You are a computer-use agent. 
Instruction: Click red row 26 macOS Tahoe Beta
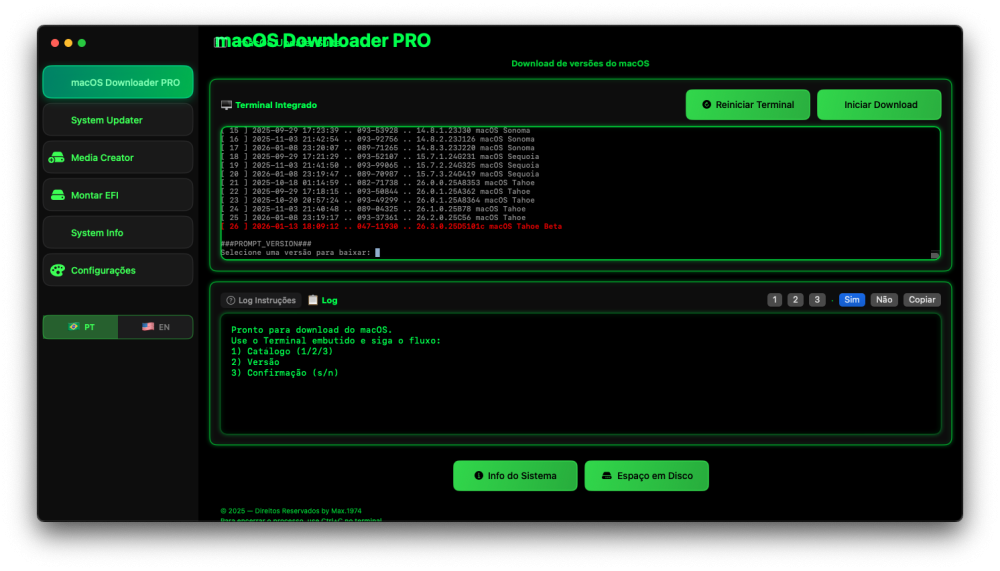(392, 226)
